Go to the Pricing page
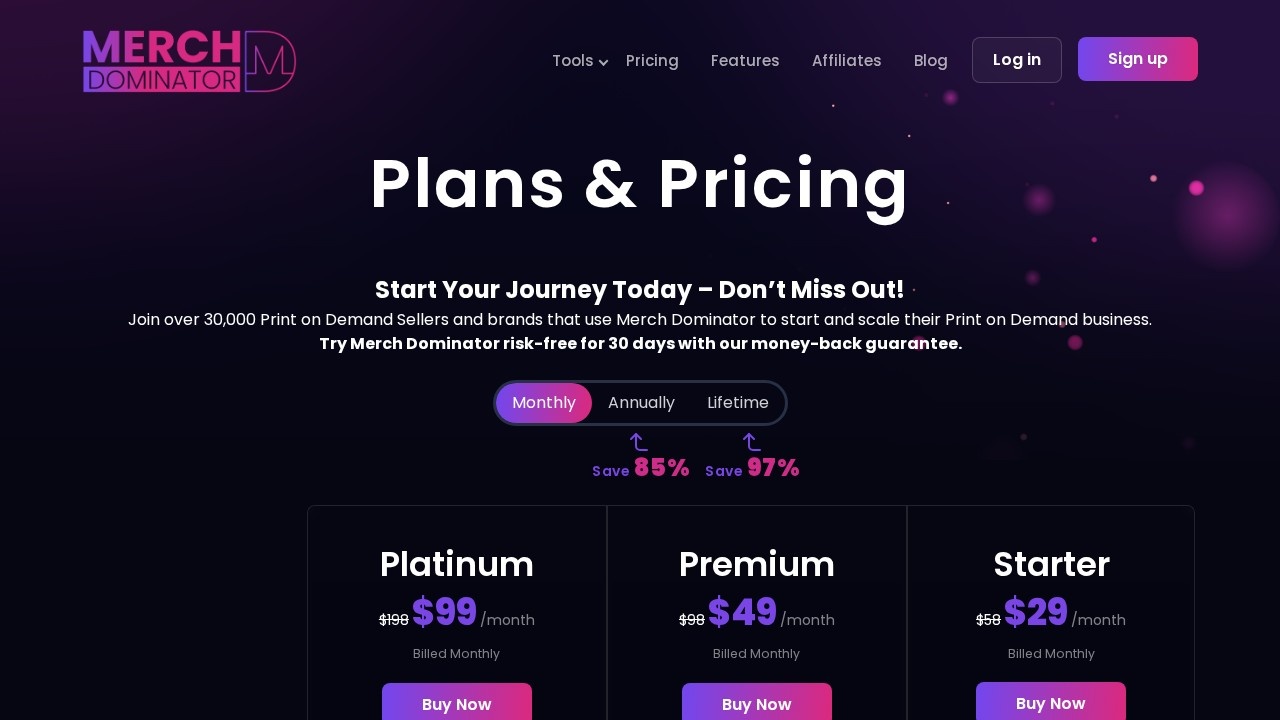The image size is (1280, 720). pos(652,61)
